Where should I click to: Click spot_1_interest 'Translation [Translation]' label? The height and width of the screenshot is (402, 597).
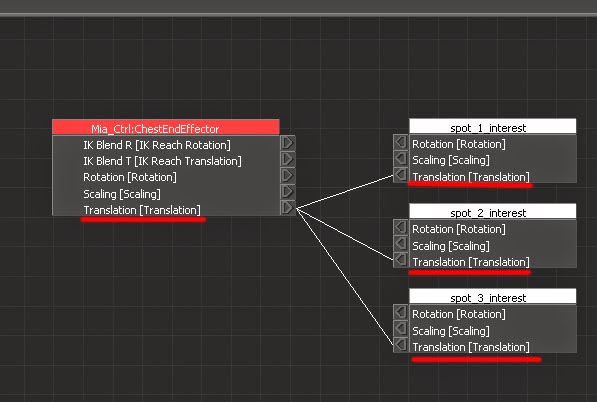[x=471, y=177]
